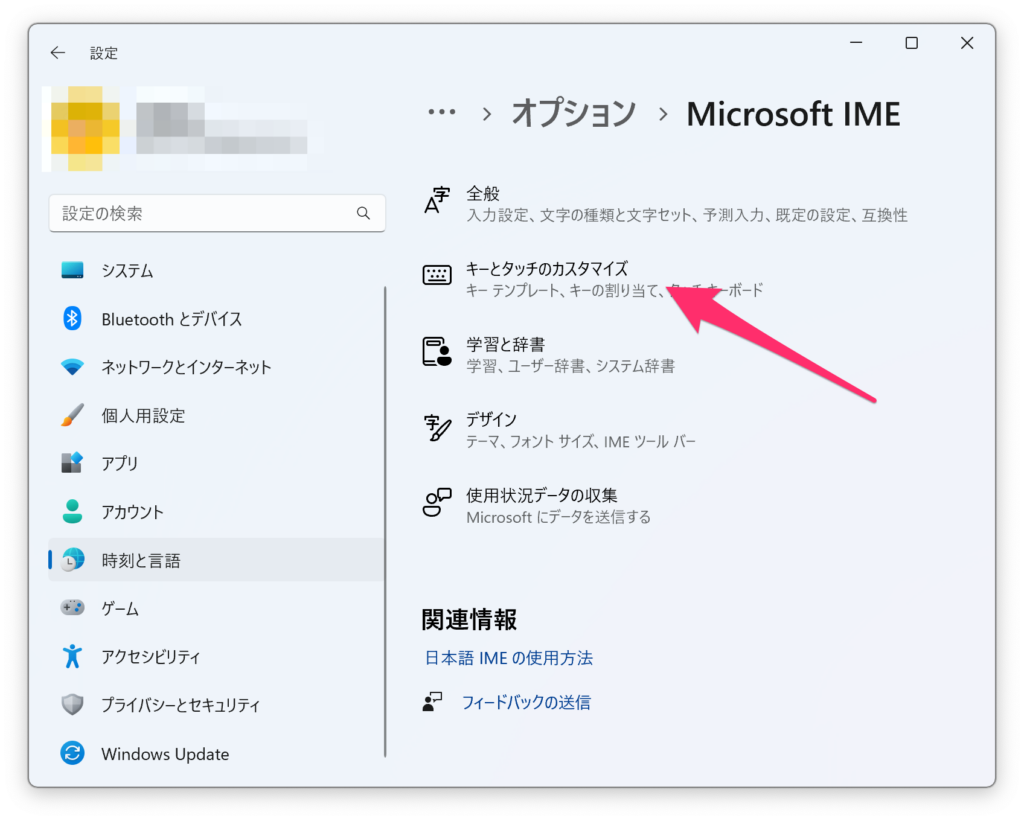Click the システム monitor icon
The image size is (1024, 821).
click(72, 270)
